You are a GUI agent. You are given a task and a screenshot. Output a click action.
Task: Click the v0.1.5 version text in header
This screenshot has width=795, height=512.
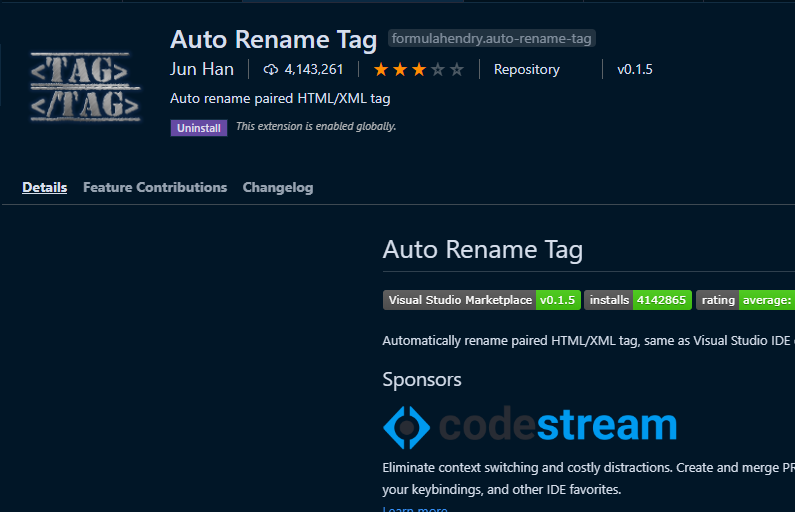(x=635, y=69)
